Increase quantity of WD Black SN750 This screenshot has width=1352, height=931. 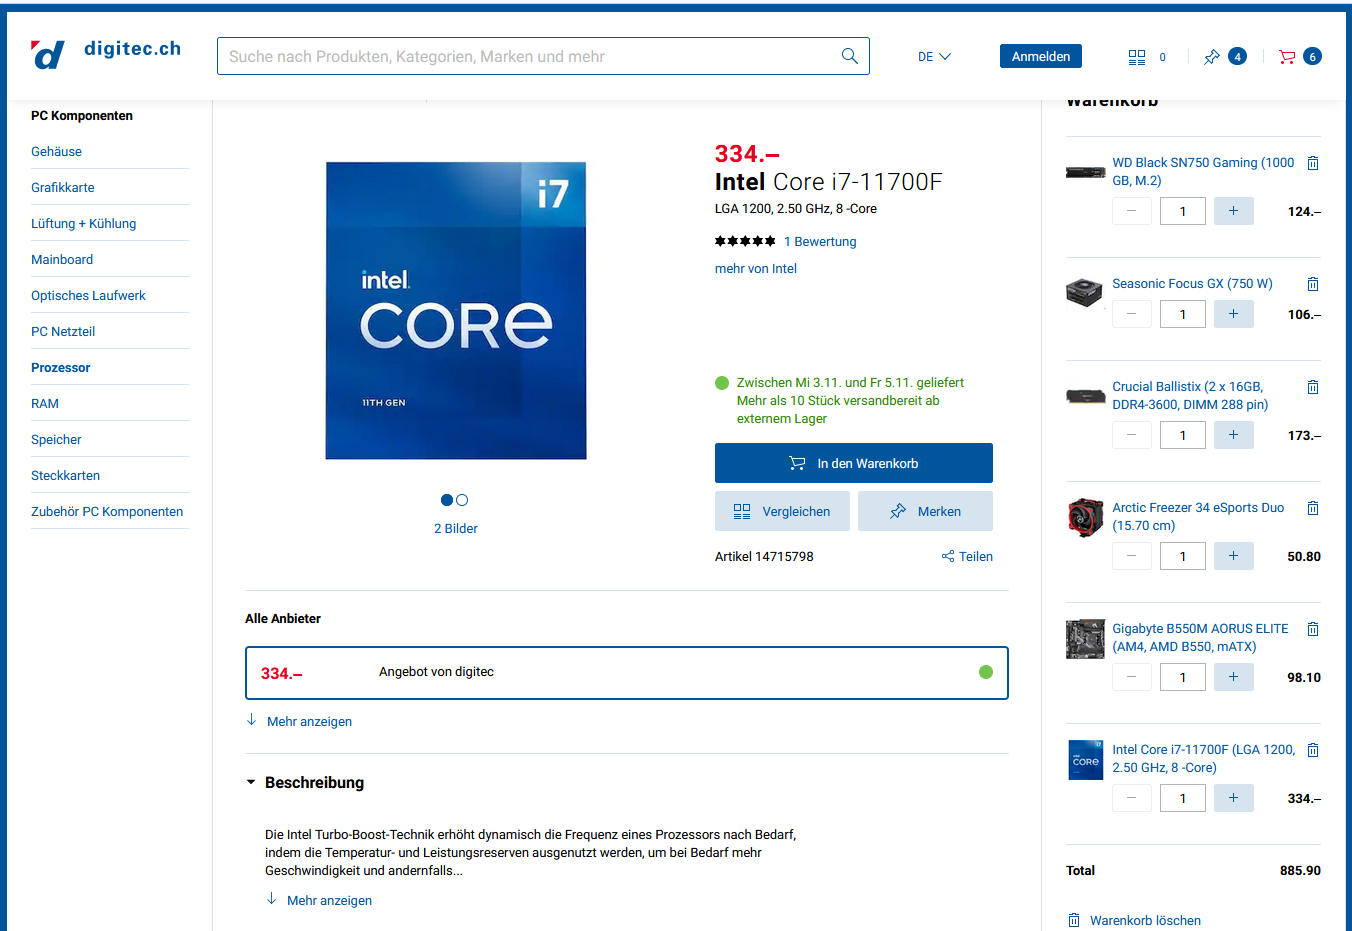pos(1233,211)
